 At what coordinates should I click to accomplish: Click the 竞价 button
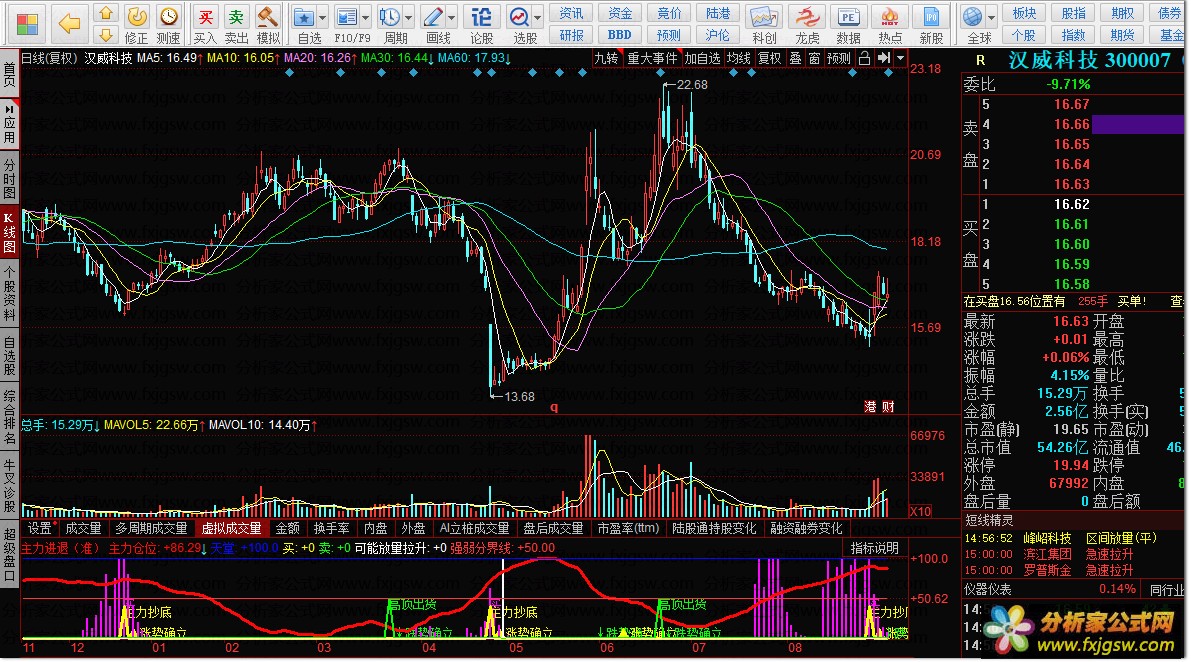669,13
